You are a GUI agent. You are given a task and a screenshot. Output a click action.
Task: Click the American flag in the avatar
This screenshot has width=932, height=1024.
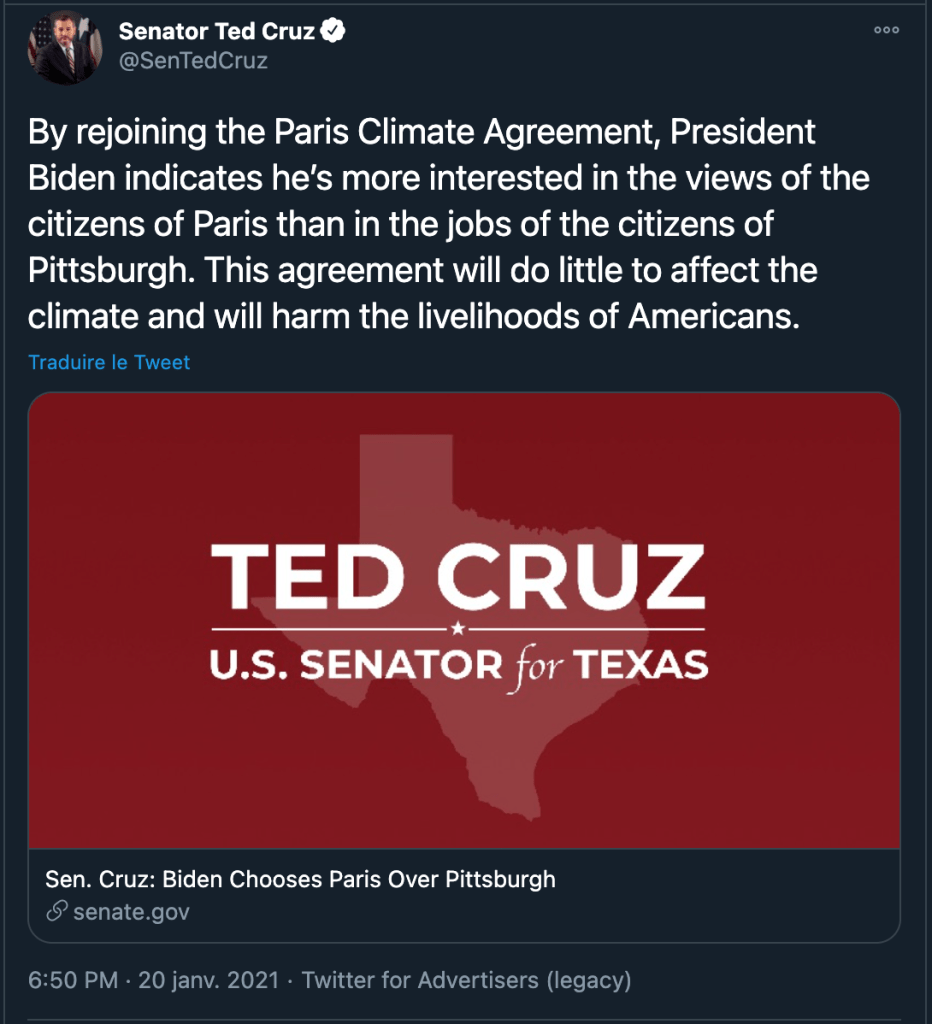tap(42, 40)
